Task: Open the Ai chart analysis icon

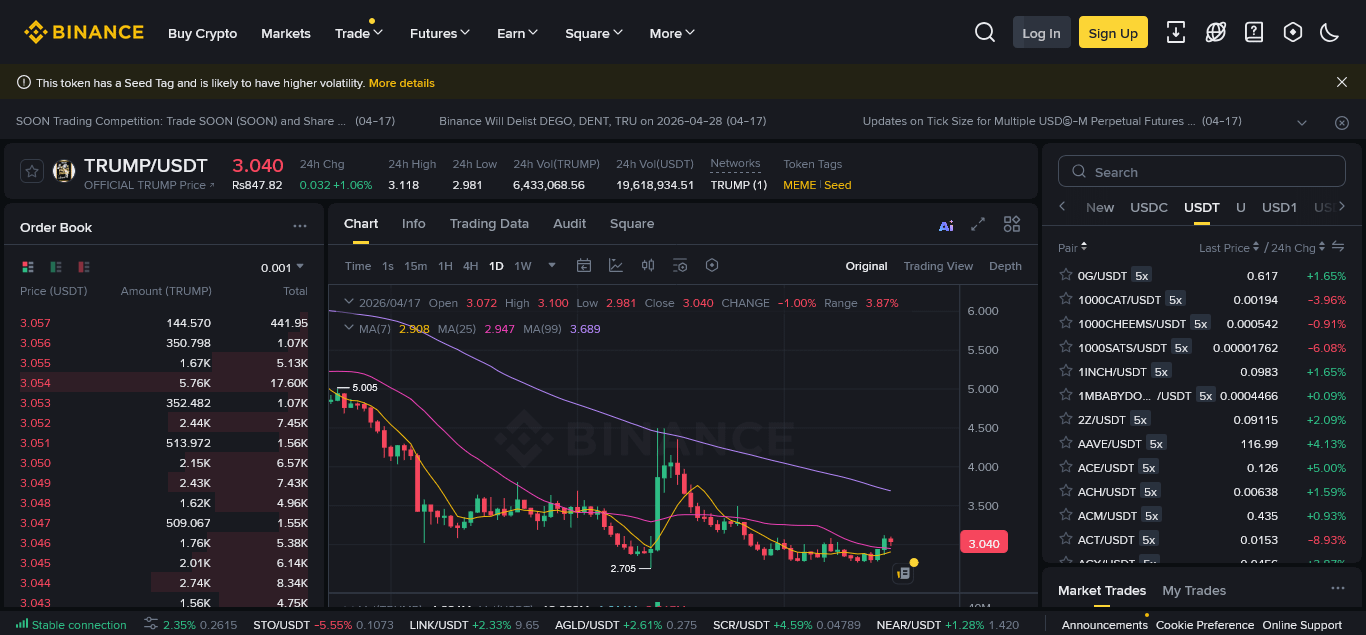Action: pyautogui.click(x=946, y=225)
